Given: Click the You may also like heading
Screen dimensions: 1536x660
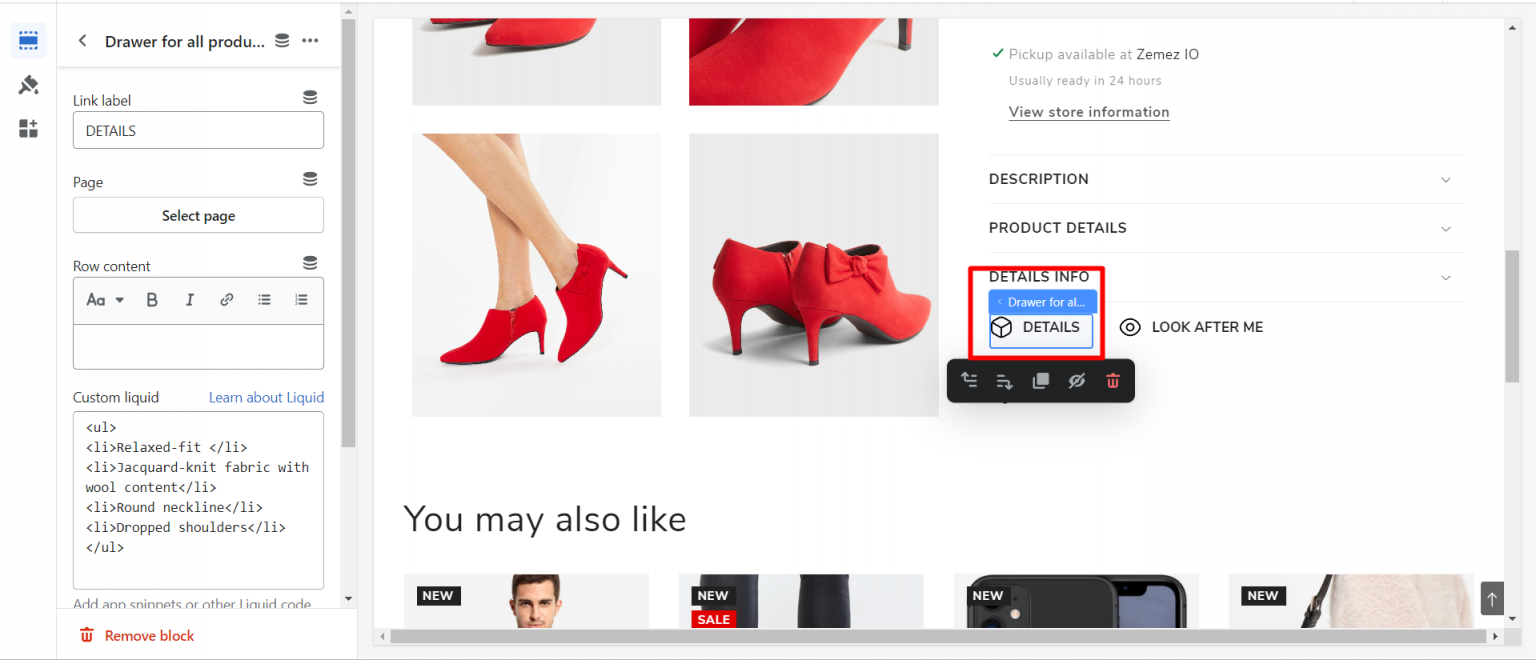Looking at the screenshot, I should click(545, 519).
